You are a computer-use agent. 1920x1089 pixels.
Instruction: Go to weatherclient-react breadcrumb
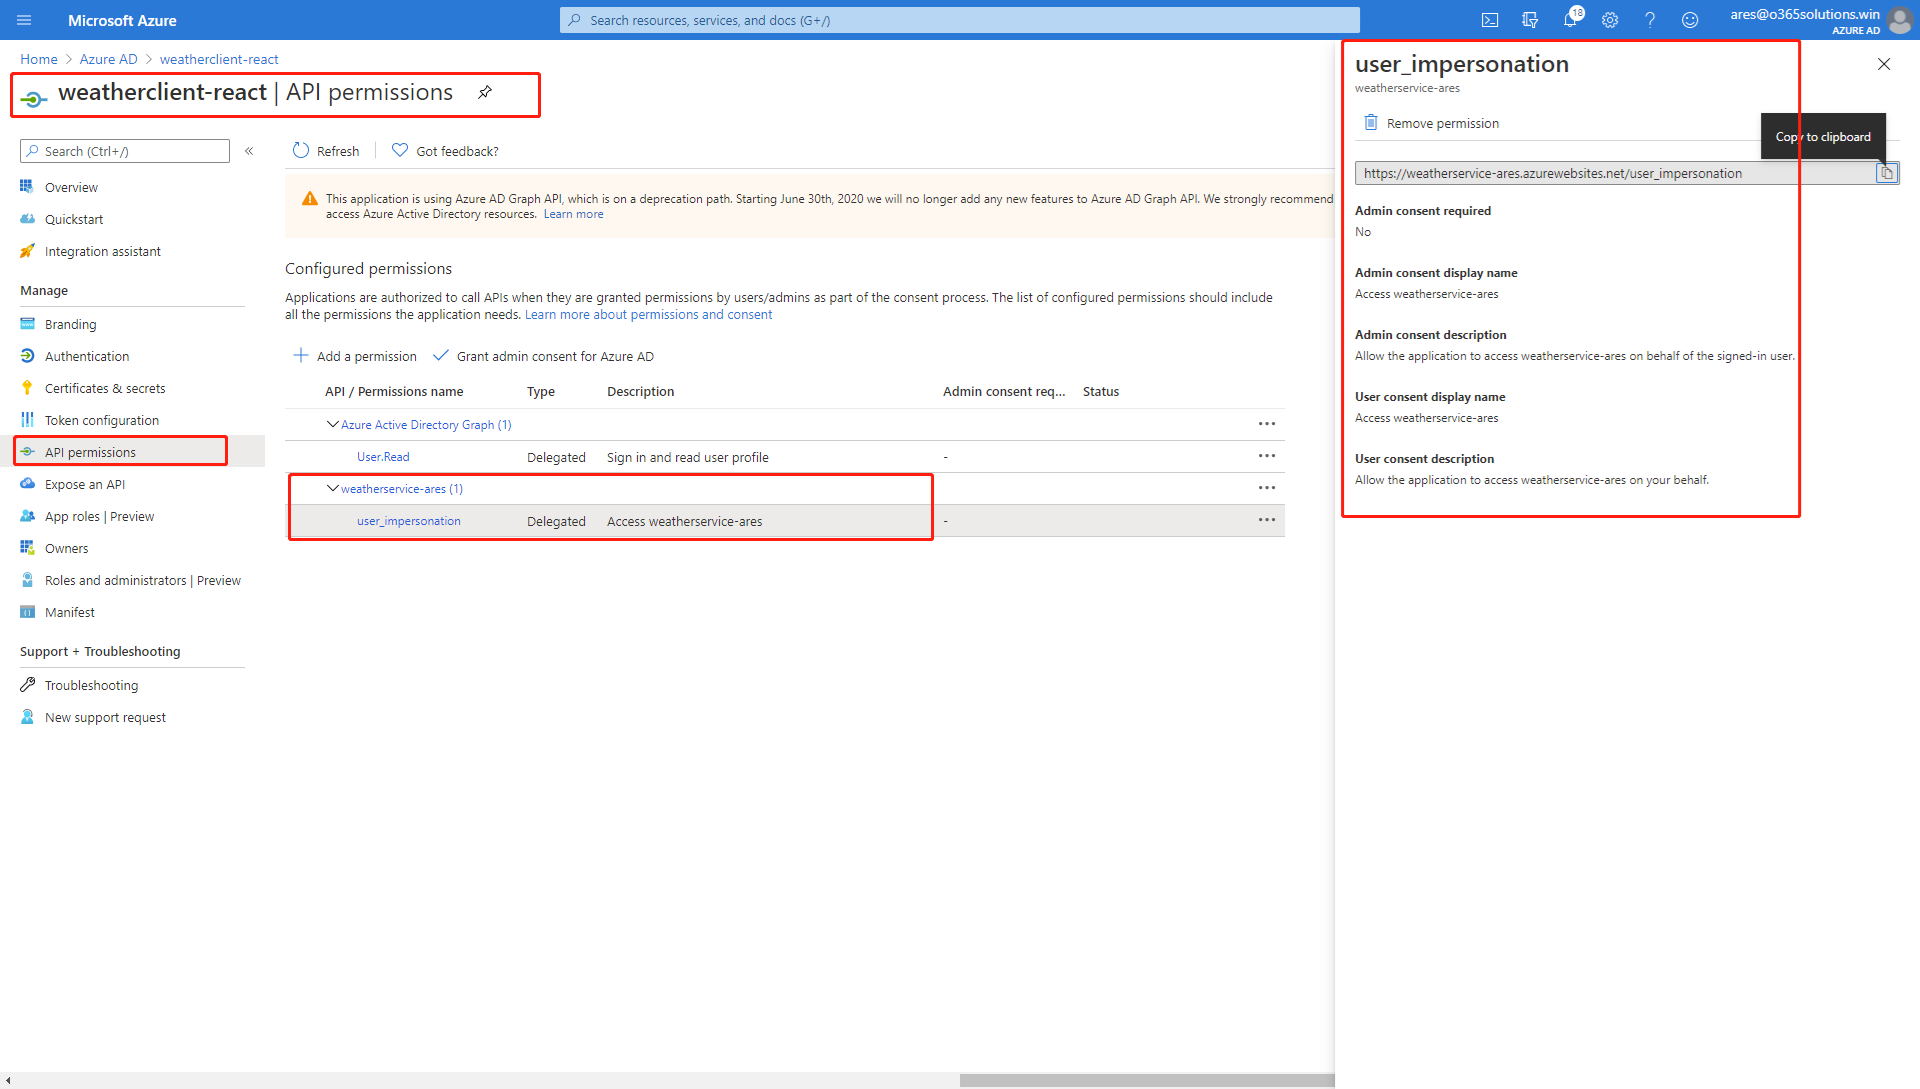(x=219, y=59)
